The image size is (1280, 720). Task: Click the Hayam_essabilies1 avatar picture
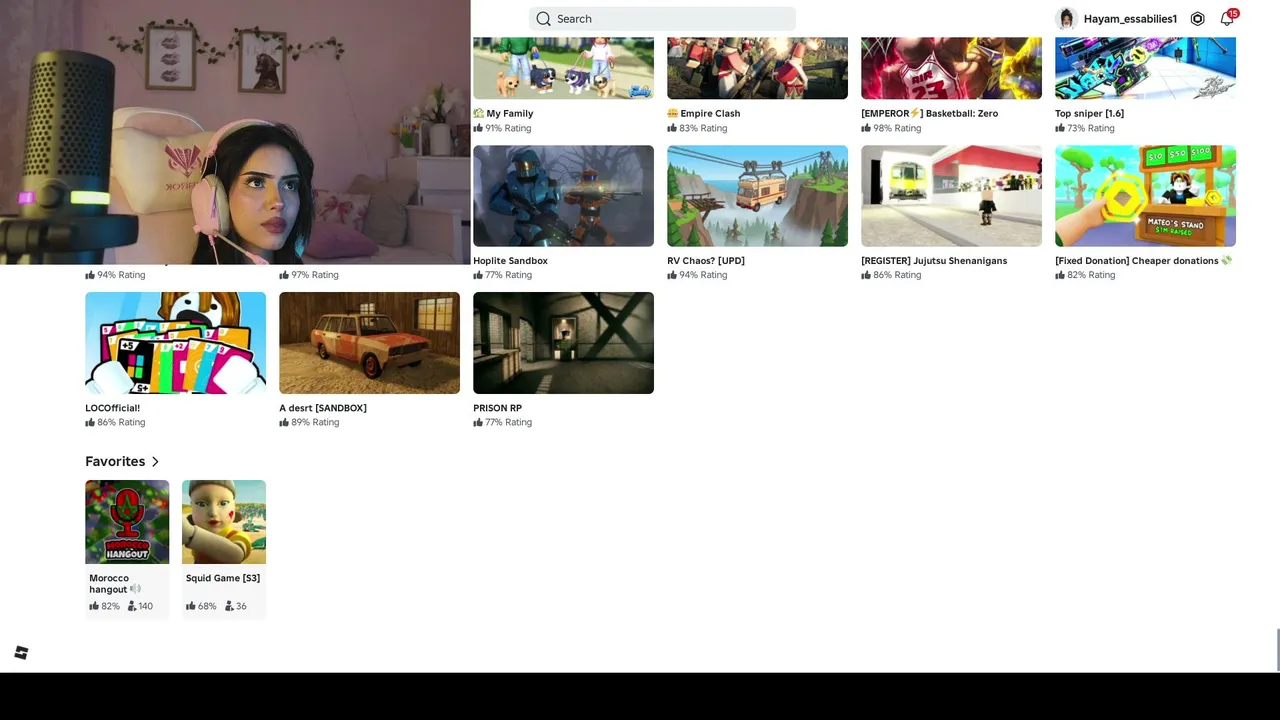pos(1066,19)
